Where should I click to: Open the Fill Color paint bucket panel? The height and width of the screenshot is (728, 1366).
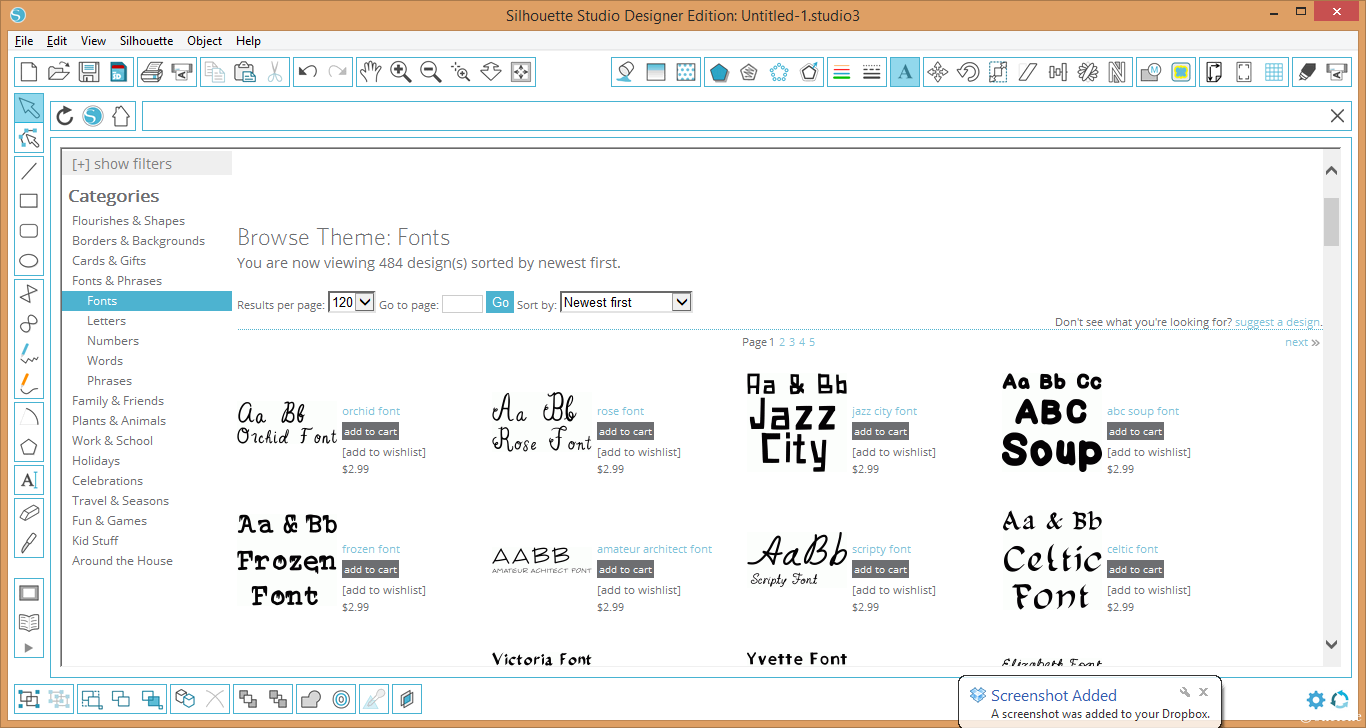tap(626, 72)
